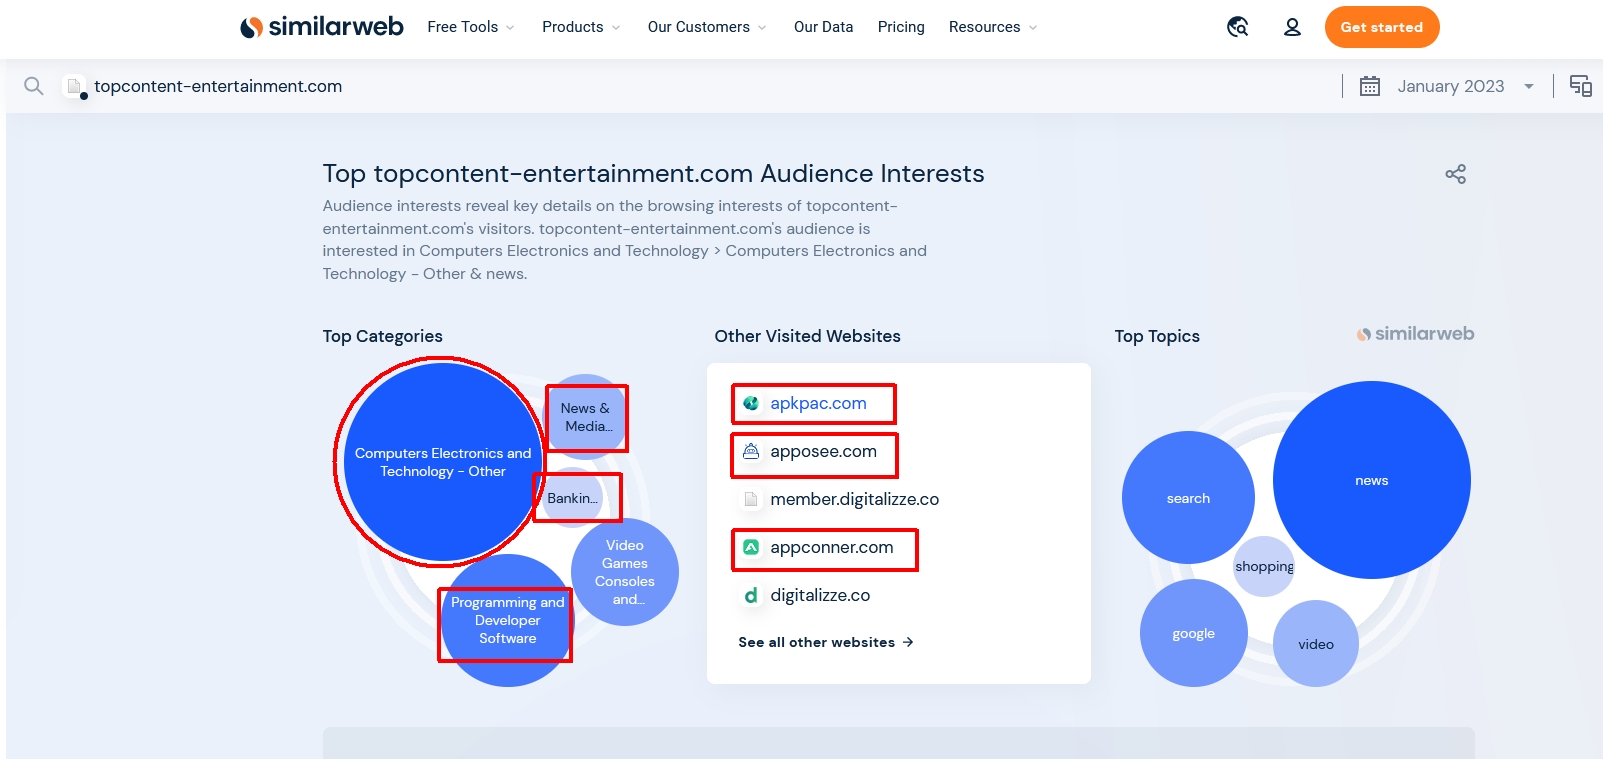This screenshot has height=759, width=1603.
Task: Expand the Resources menu
Action: coord(992,27)
